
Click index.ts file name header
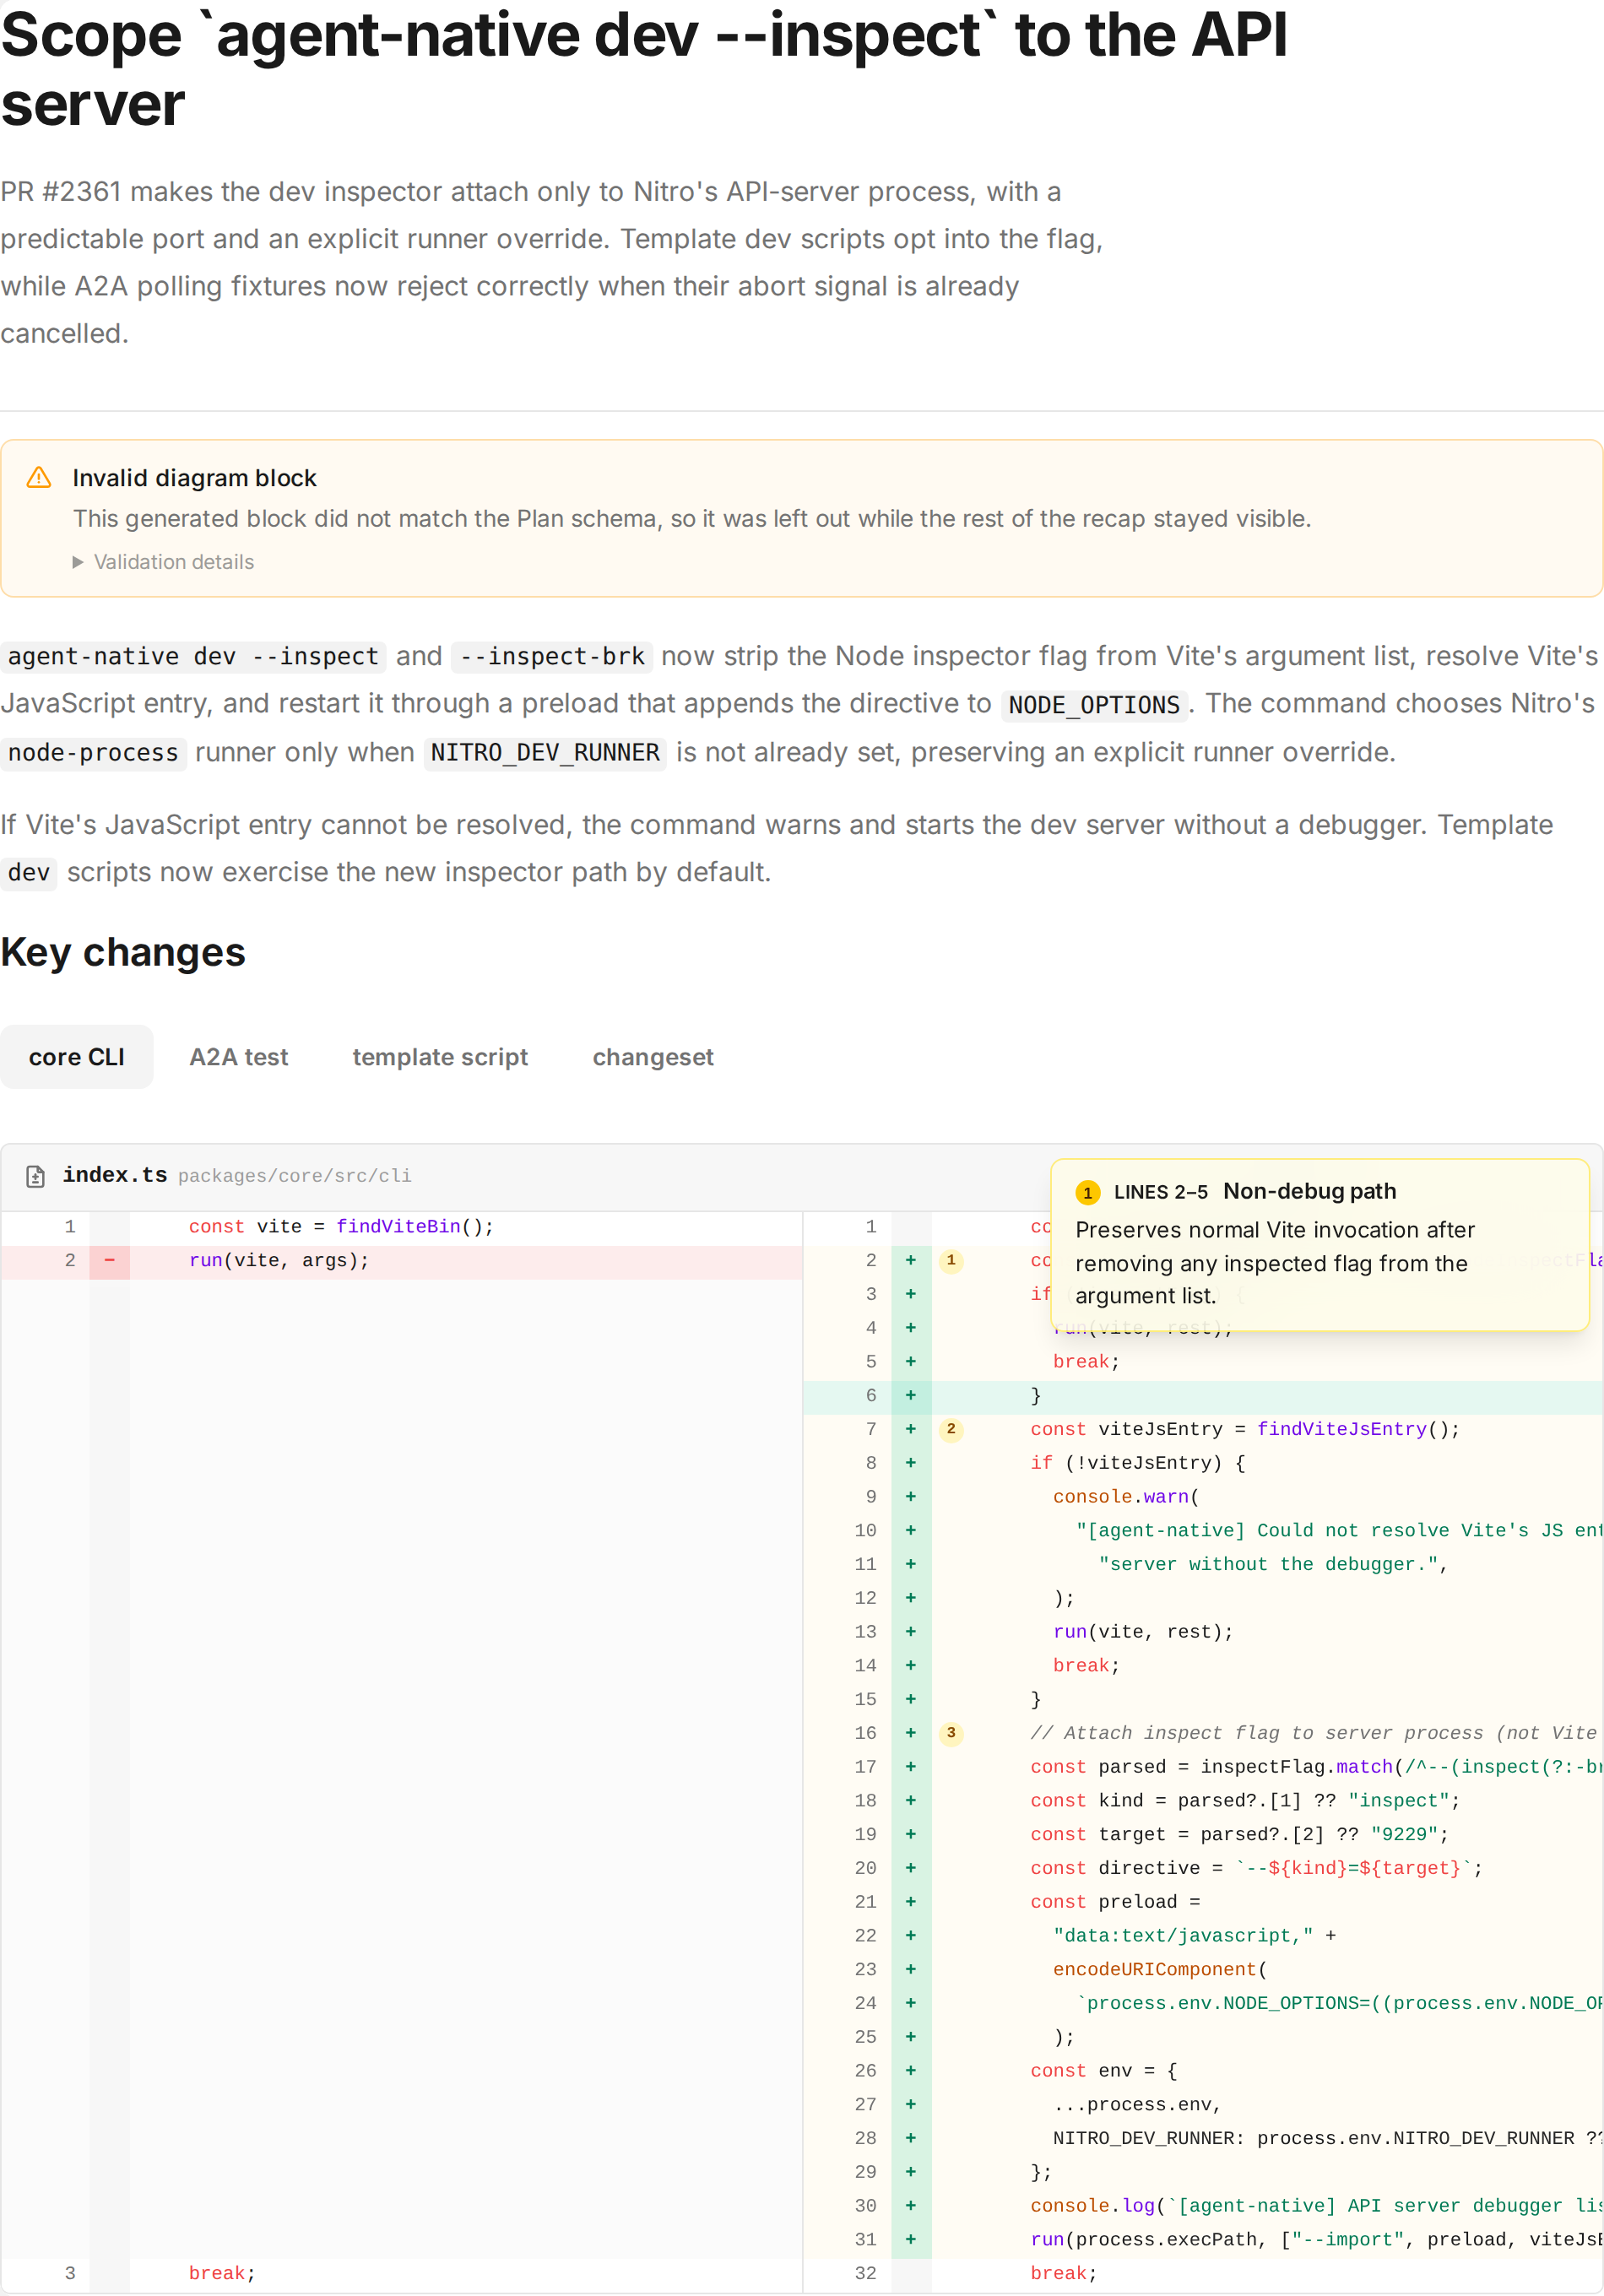(x=115, y=1175)
